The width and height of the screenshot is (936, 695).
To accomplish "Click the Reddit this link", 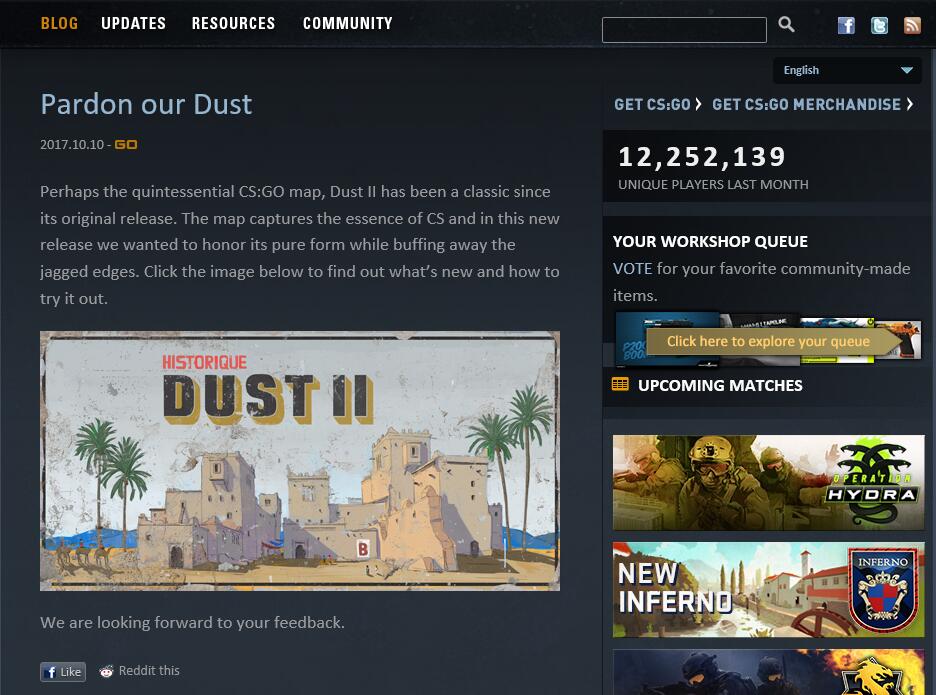I will pos(149,671).
